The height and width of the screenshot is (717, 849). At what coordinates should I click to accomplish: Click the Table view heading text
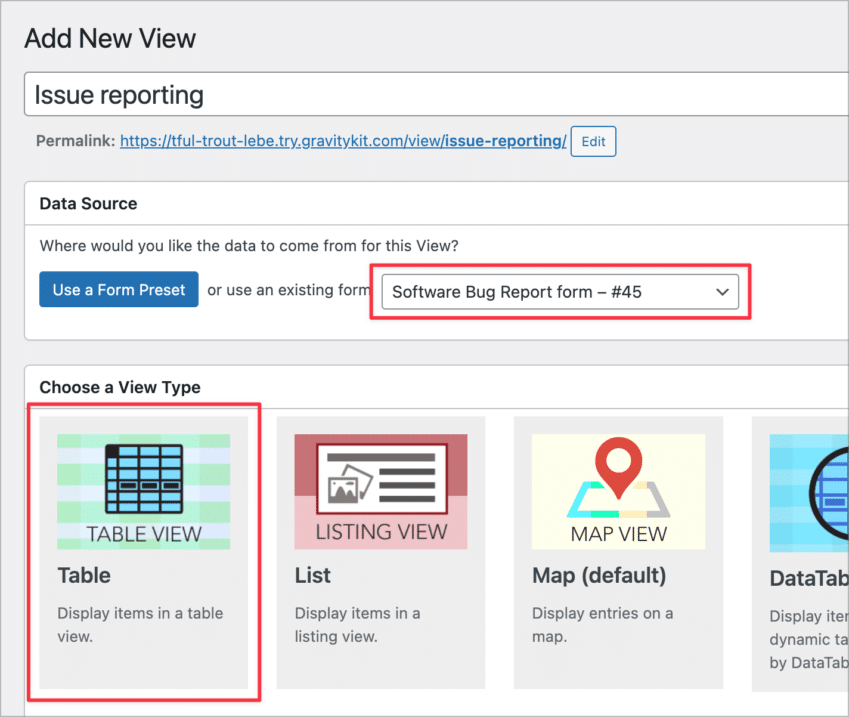(83, 575)
